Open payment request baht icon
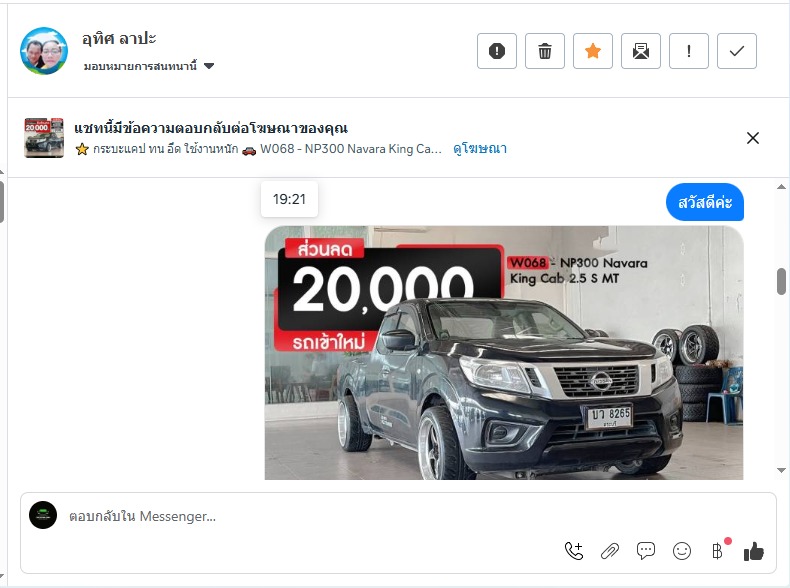Viewport: 790px width, 588px height. (717, 551)
